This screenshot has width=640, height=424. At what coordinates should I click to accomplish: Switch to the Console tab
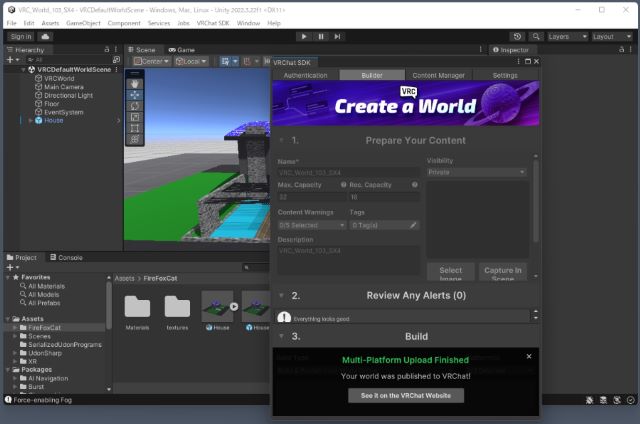(66, 258)
